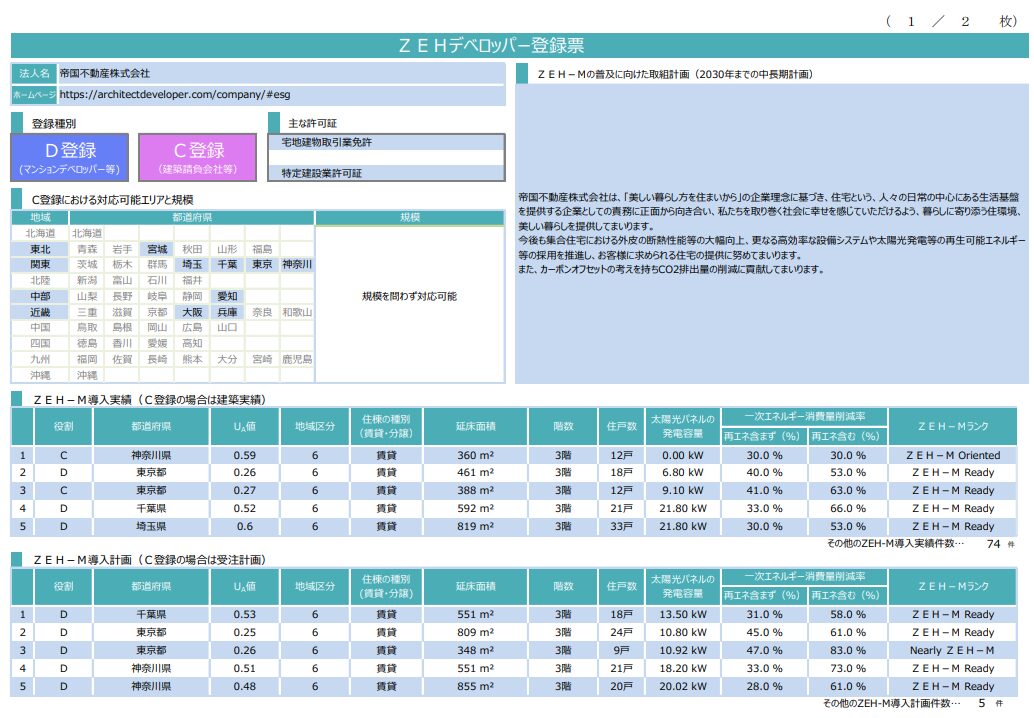Screen dimensions: 1034x718
Task: Click the Nearly ZEH-M rank cell
Action: 953,650
